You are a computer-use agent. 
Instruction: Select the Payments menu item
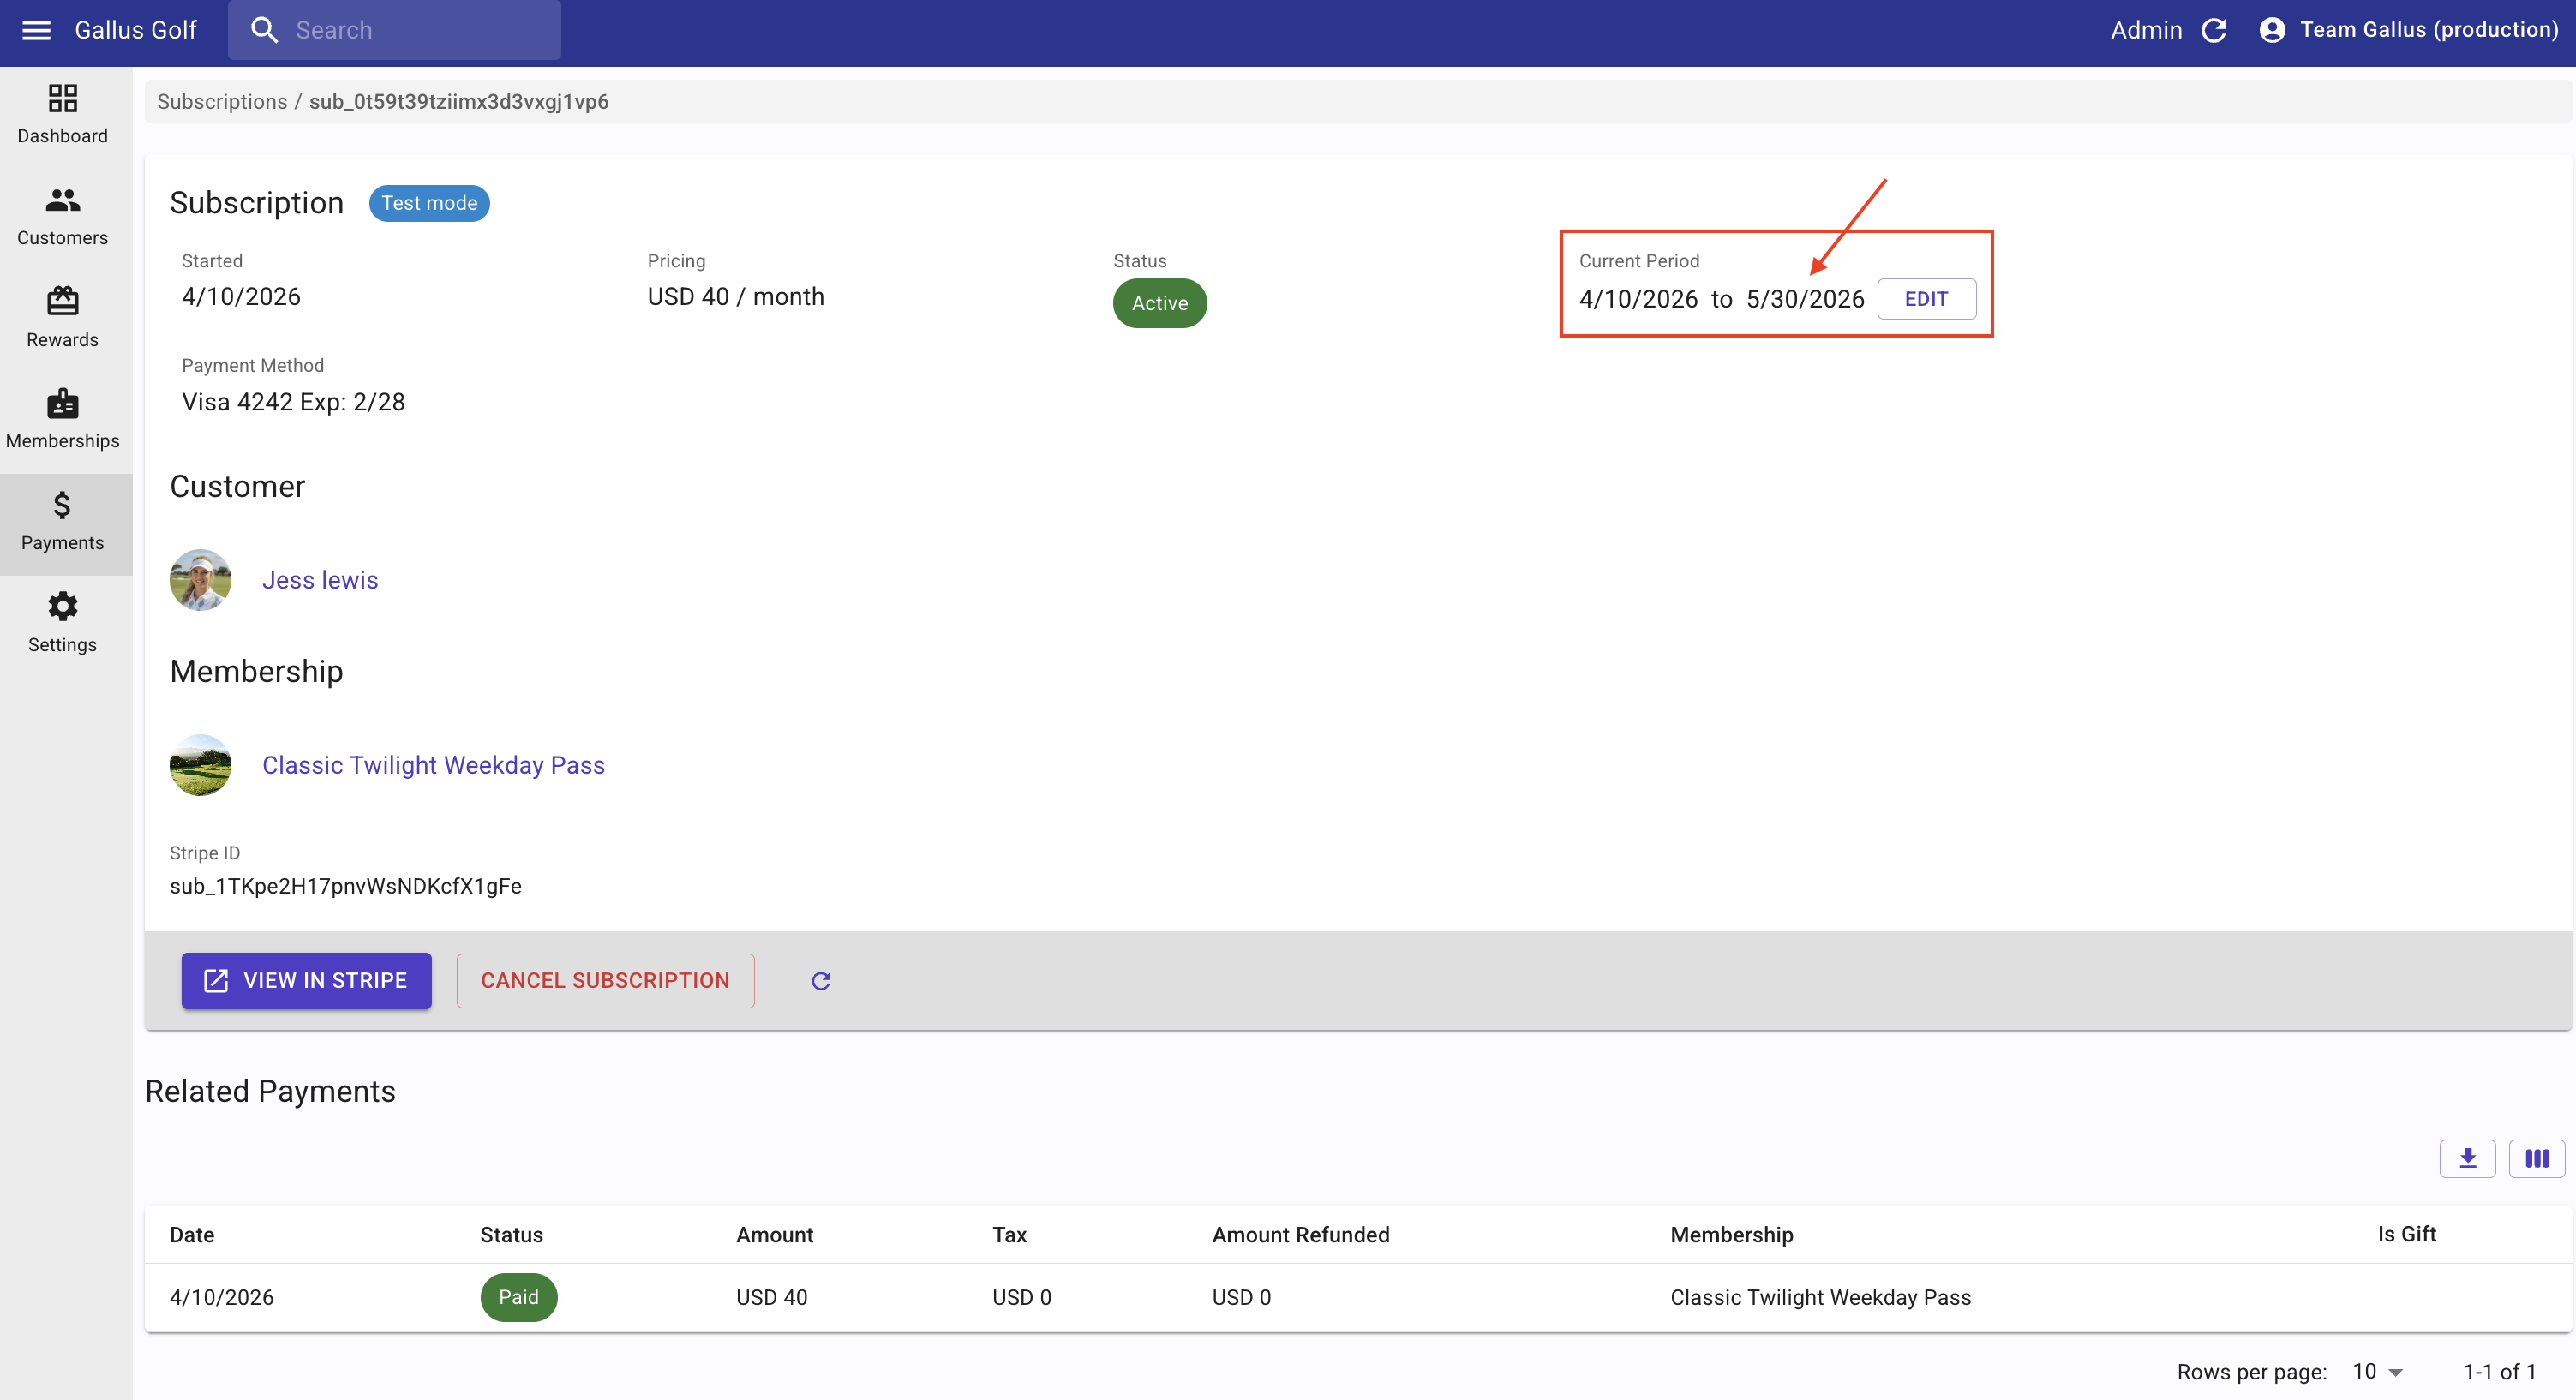[x=62, y=521]
